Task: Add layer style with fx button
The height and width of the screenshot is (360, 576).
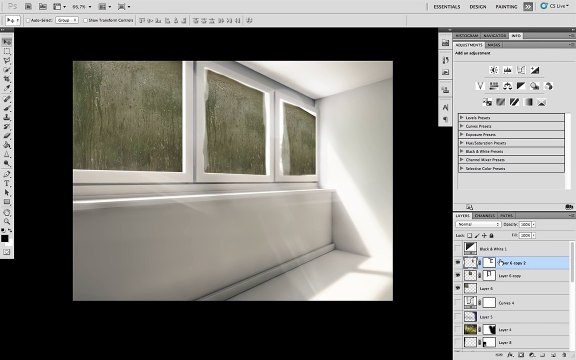Action: (x=510, y=355)
